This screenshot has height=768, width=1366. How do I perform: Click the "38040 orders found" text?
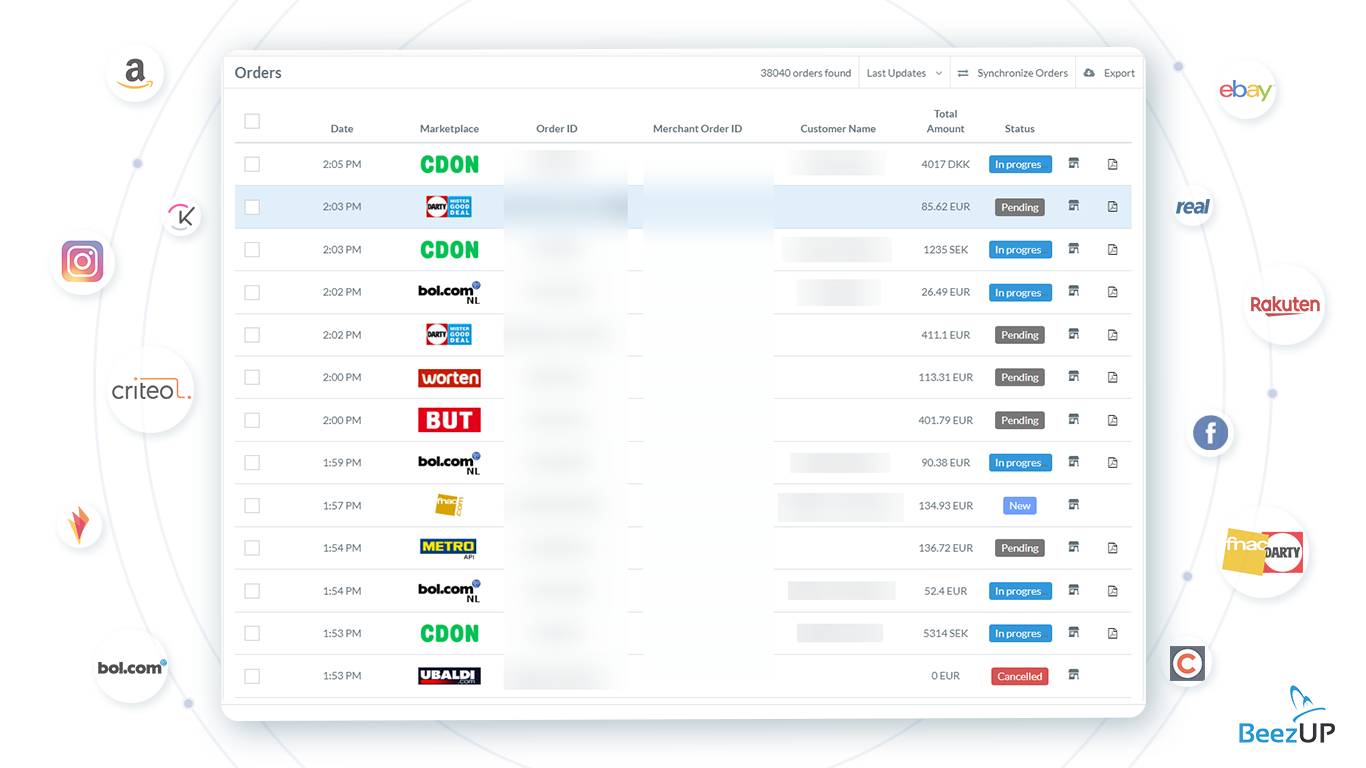(806, 73)
